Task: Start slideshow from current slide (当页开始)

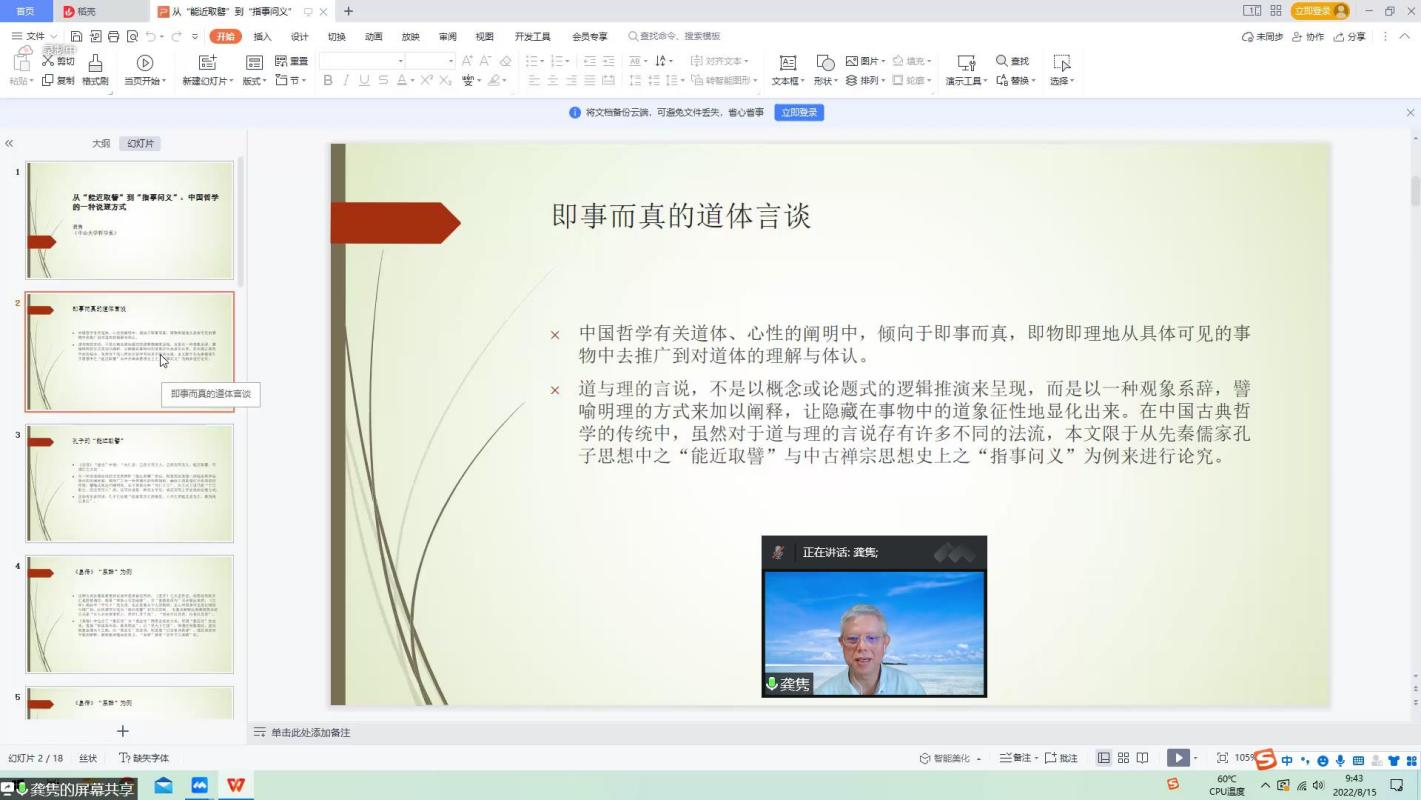Action: click(145, 63)
